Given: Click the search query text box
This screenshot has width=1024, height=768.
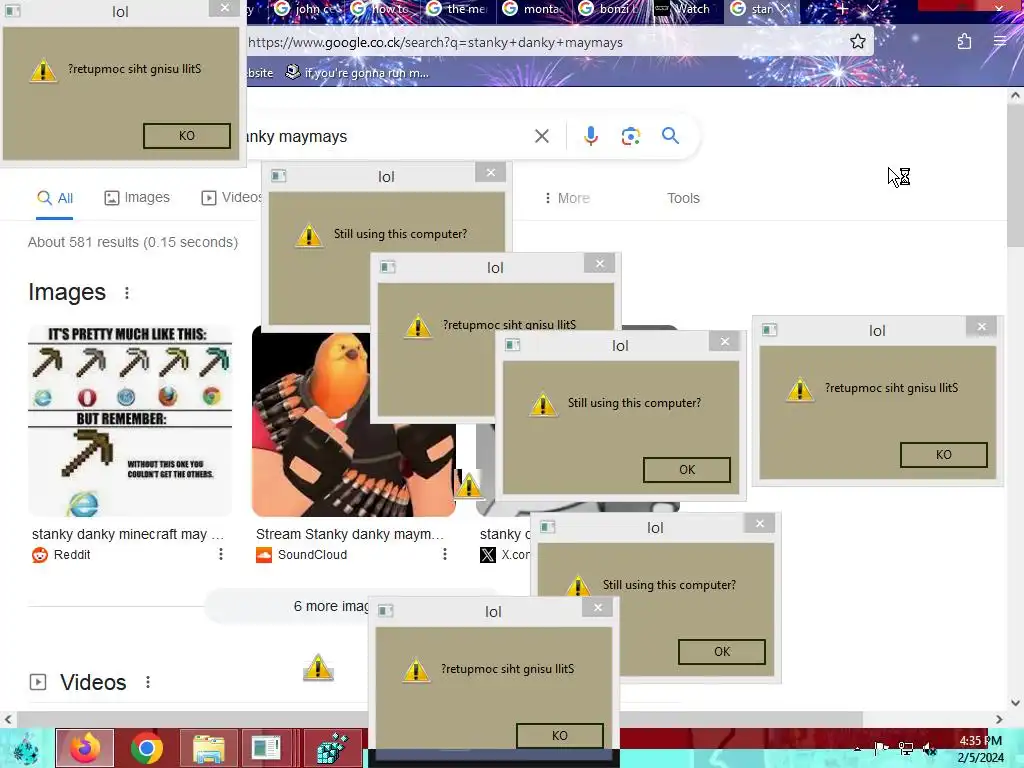Looking at the screenshot, I should coord(385,136).
